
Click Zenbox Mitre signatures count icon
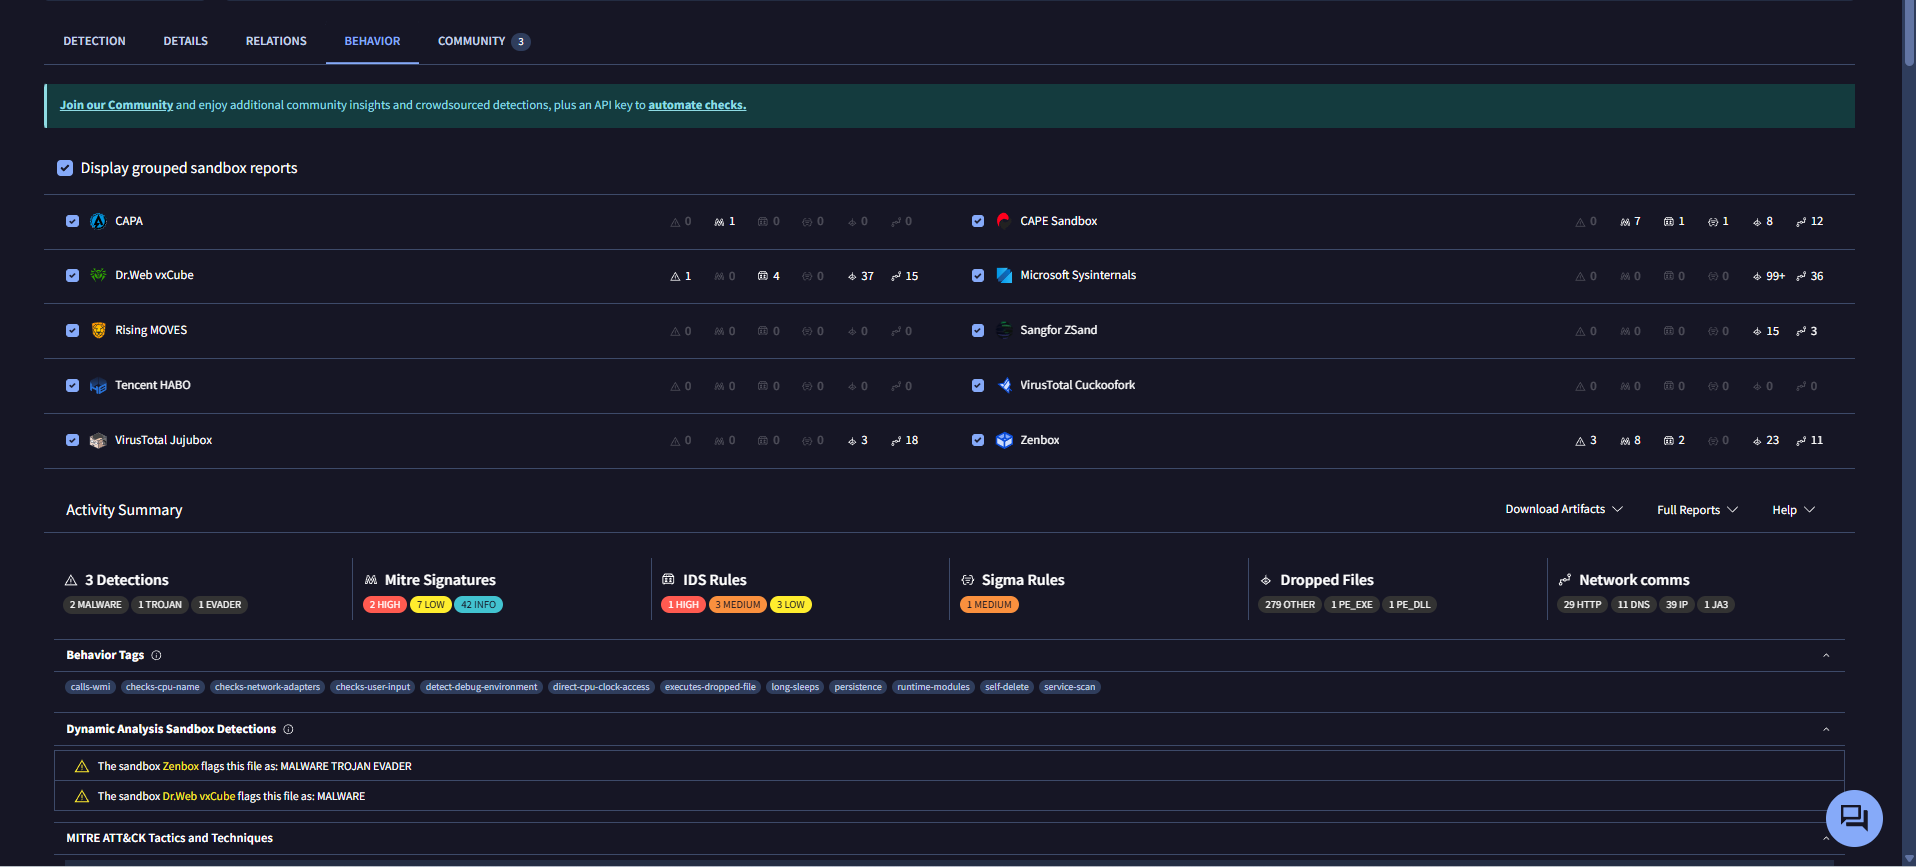click(1625, 441)
